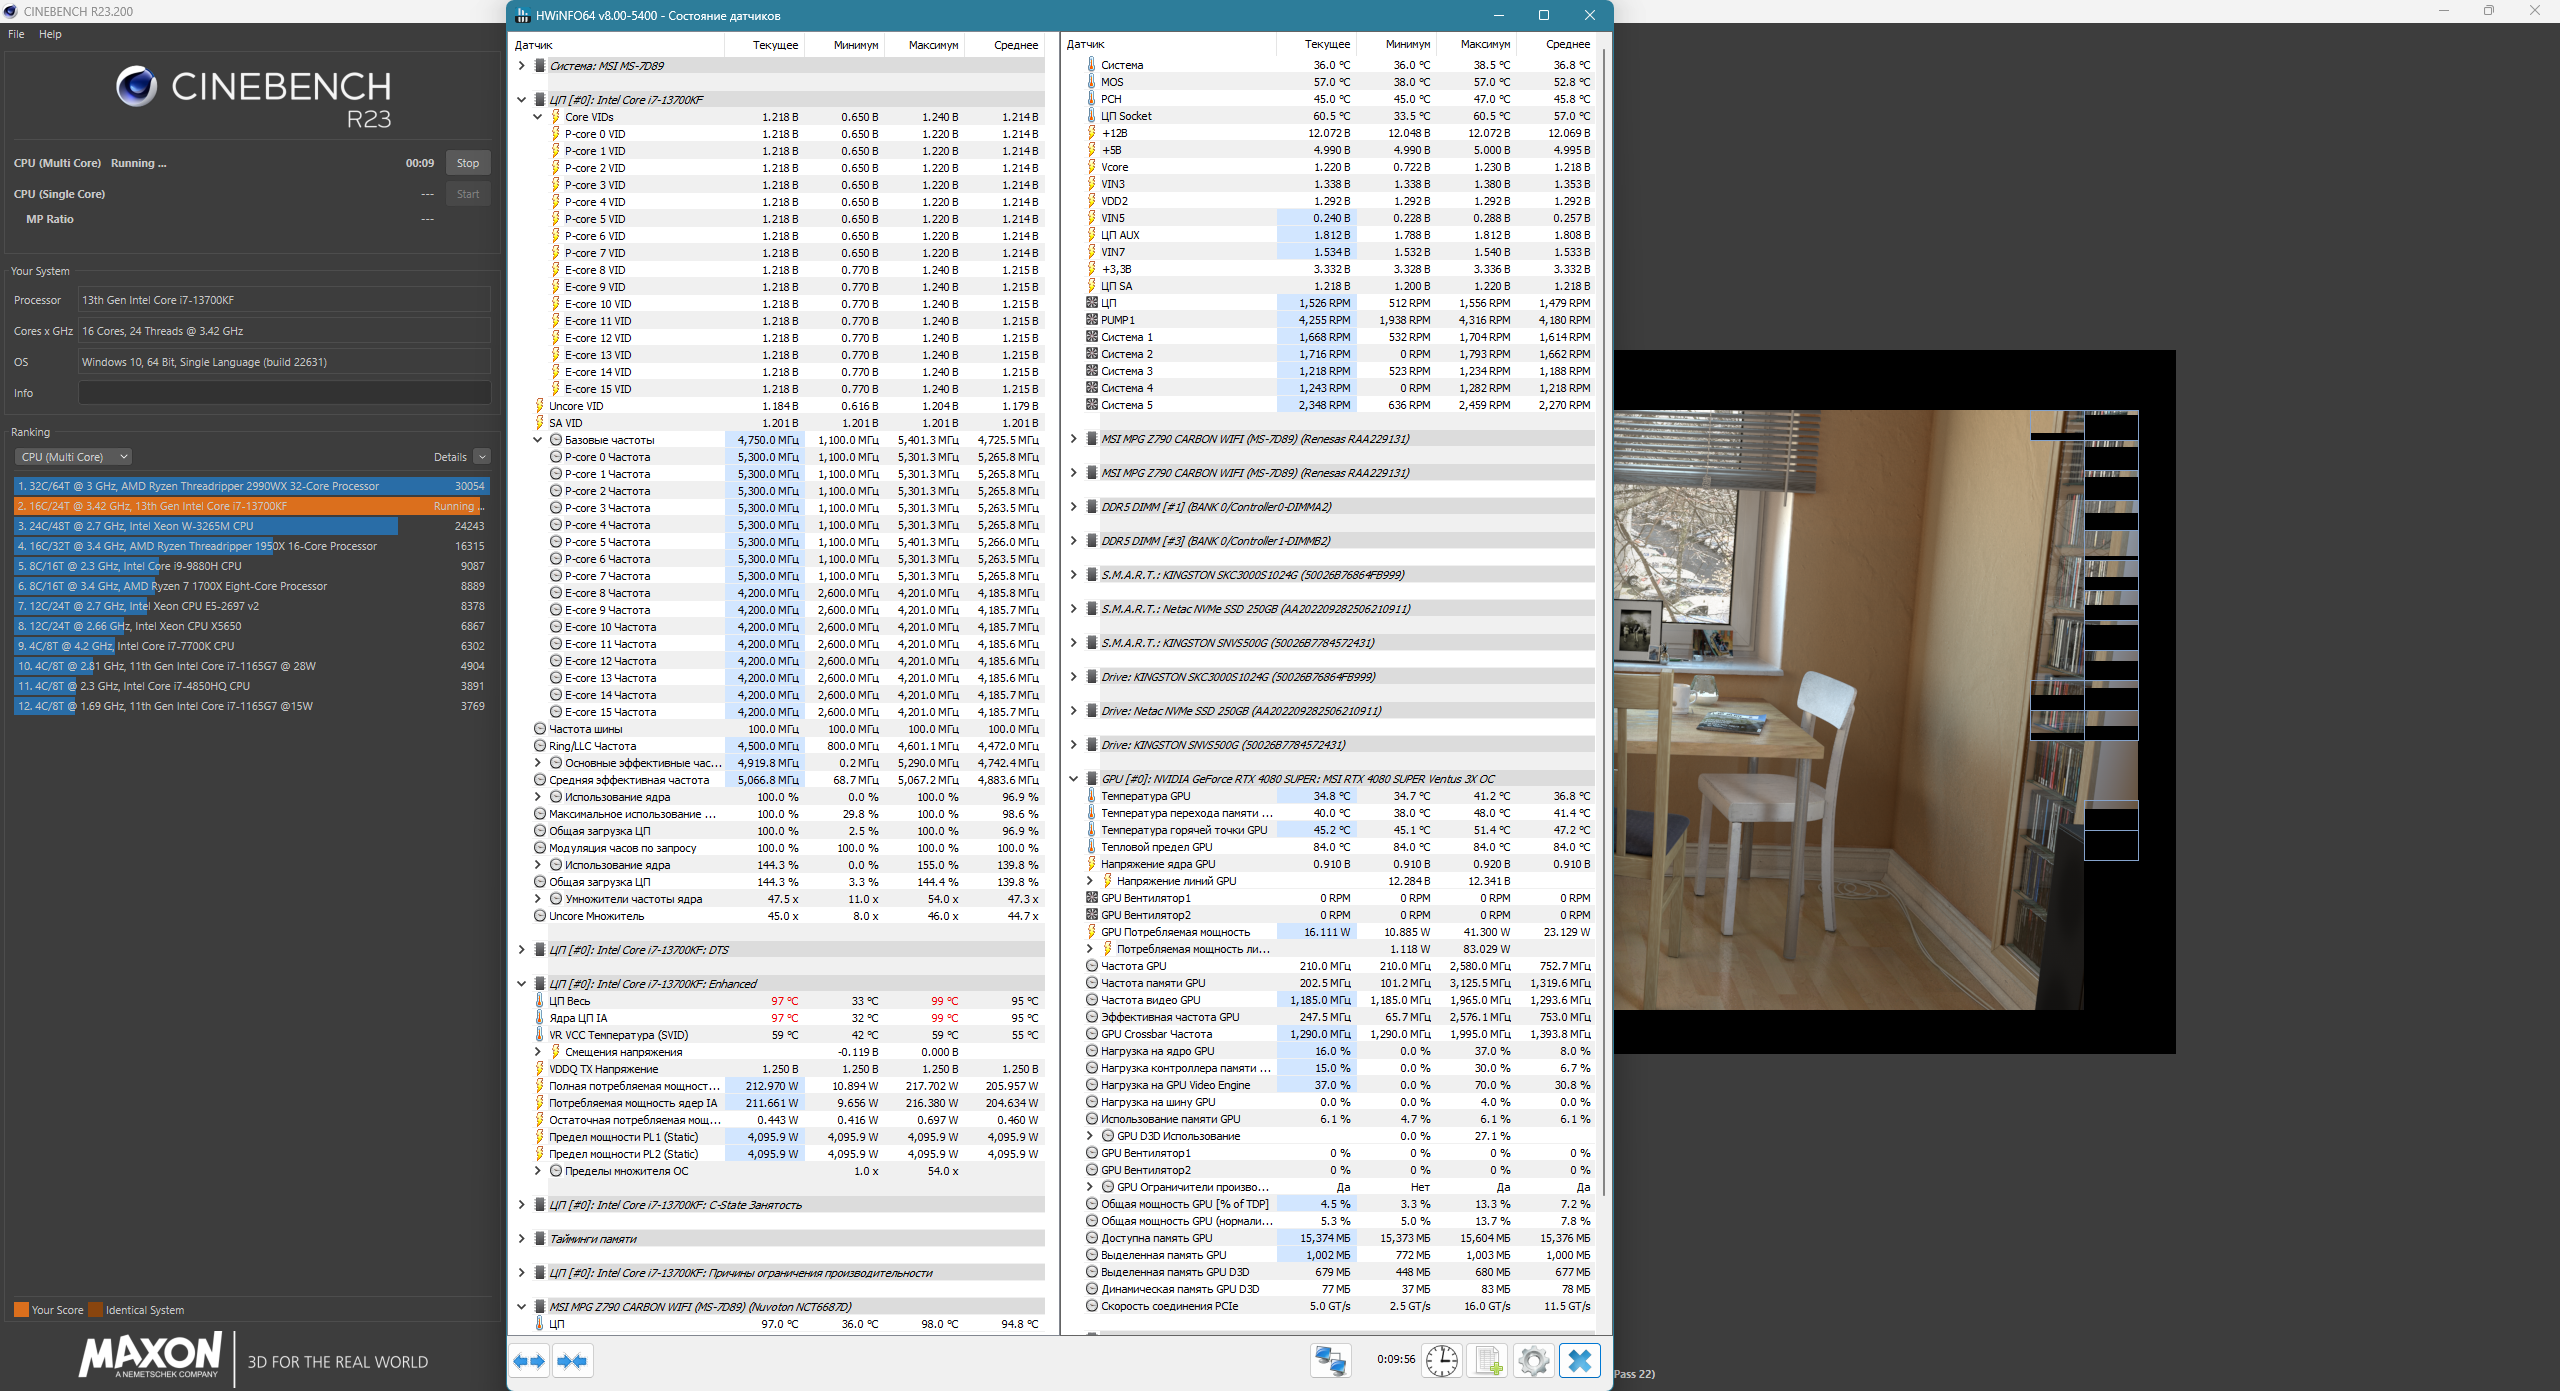The width and height of the screenshot is (2560, 1391).
Task: Click the expand columns arrows button in HWiNFO
Action: pyautogui.click(x=529, y=1361)
